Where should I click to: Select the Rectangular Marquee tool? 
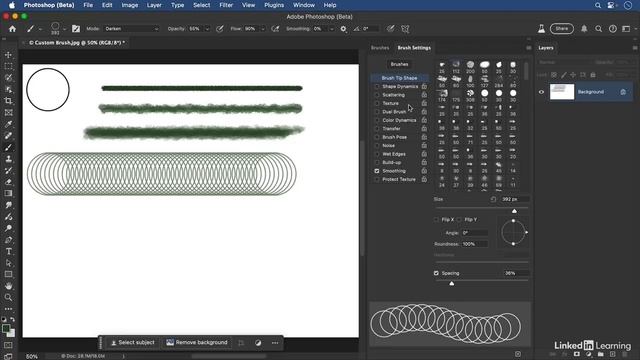click(8, 66)
